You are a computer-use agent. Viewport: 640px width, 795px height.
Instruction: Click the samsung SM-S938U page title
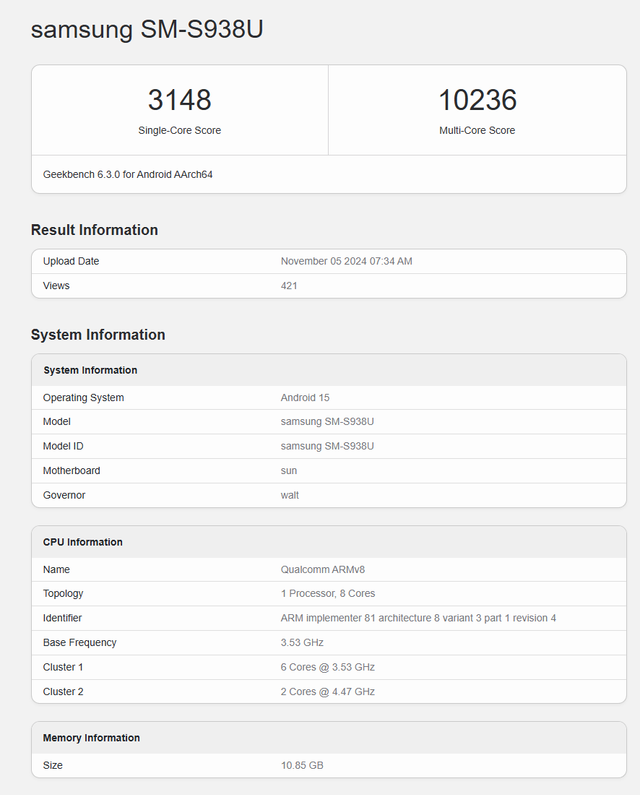(147, 30)
